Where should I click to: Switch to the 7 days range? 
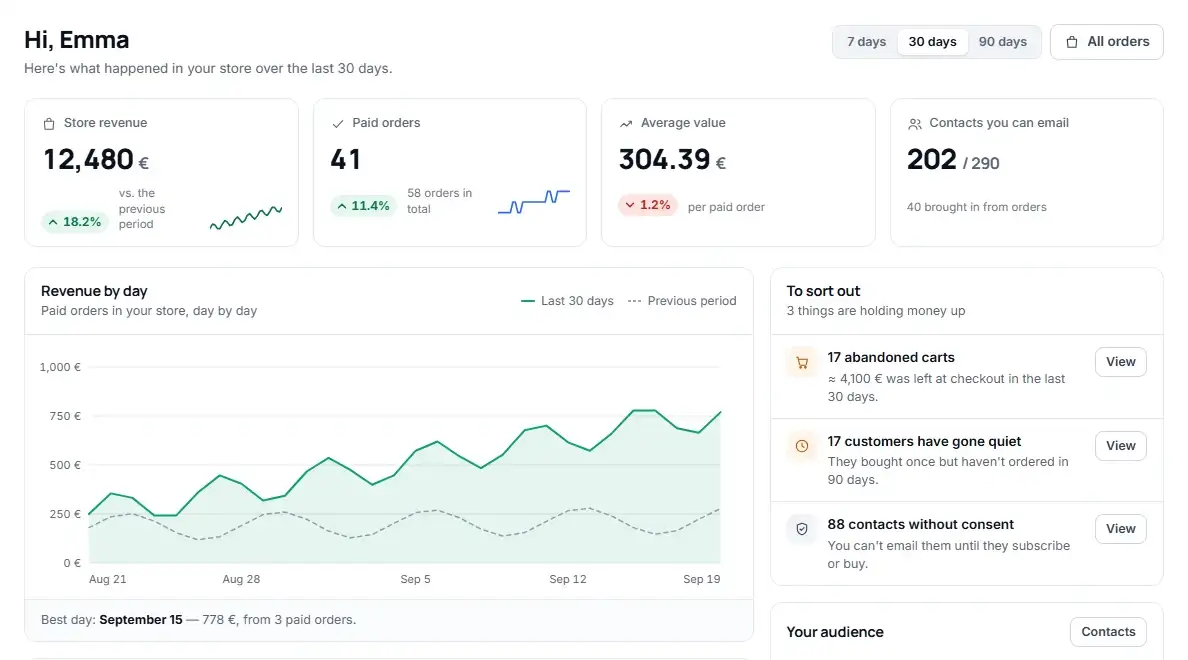pyautogui.click(x=866, y=42)
